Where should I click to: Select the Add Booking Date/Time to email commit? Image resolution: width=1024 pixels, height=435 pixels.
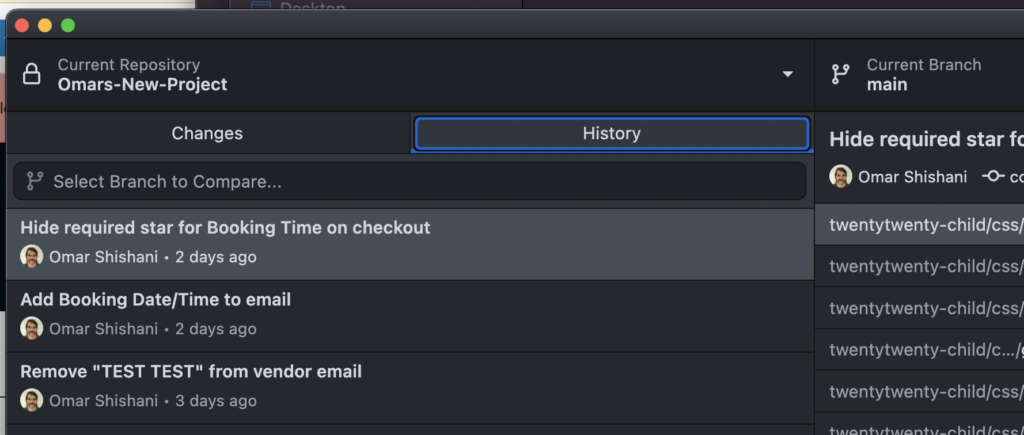point(410,315)
